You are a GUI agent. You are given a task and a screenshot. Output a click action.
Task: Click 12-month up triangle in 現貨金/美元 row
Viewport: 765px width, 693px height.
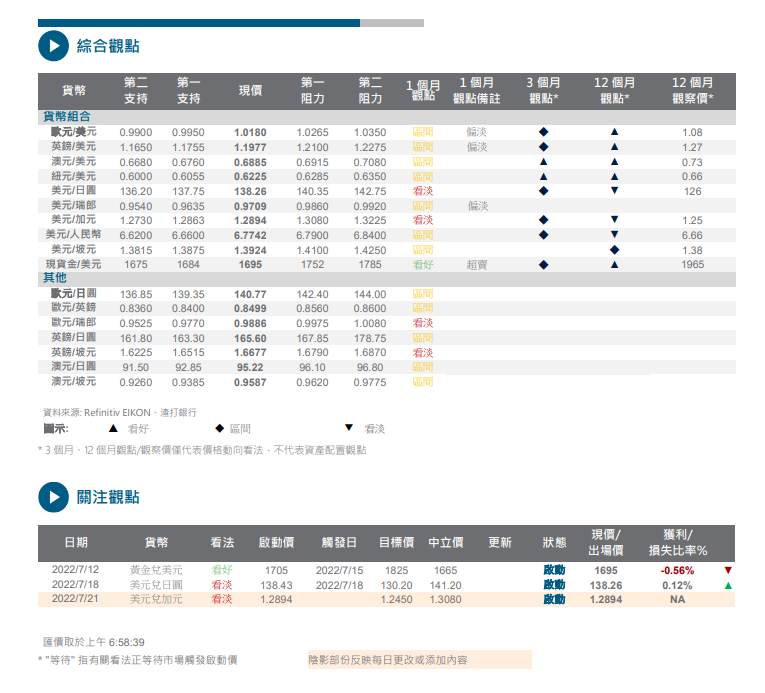click(x=614, y=265)
